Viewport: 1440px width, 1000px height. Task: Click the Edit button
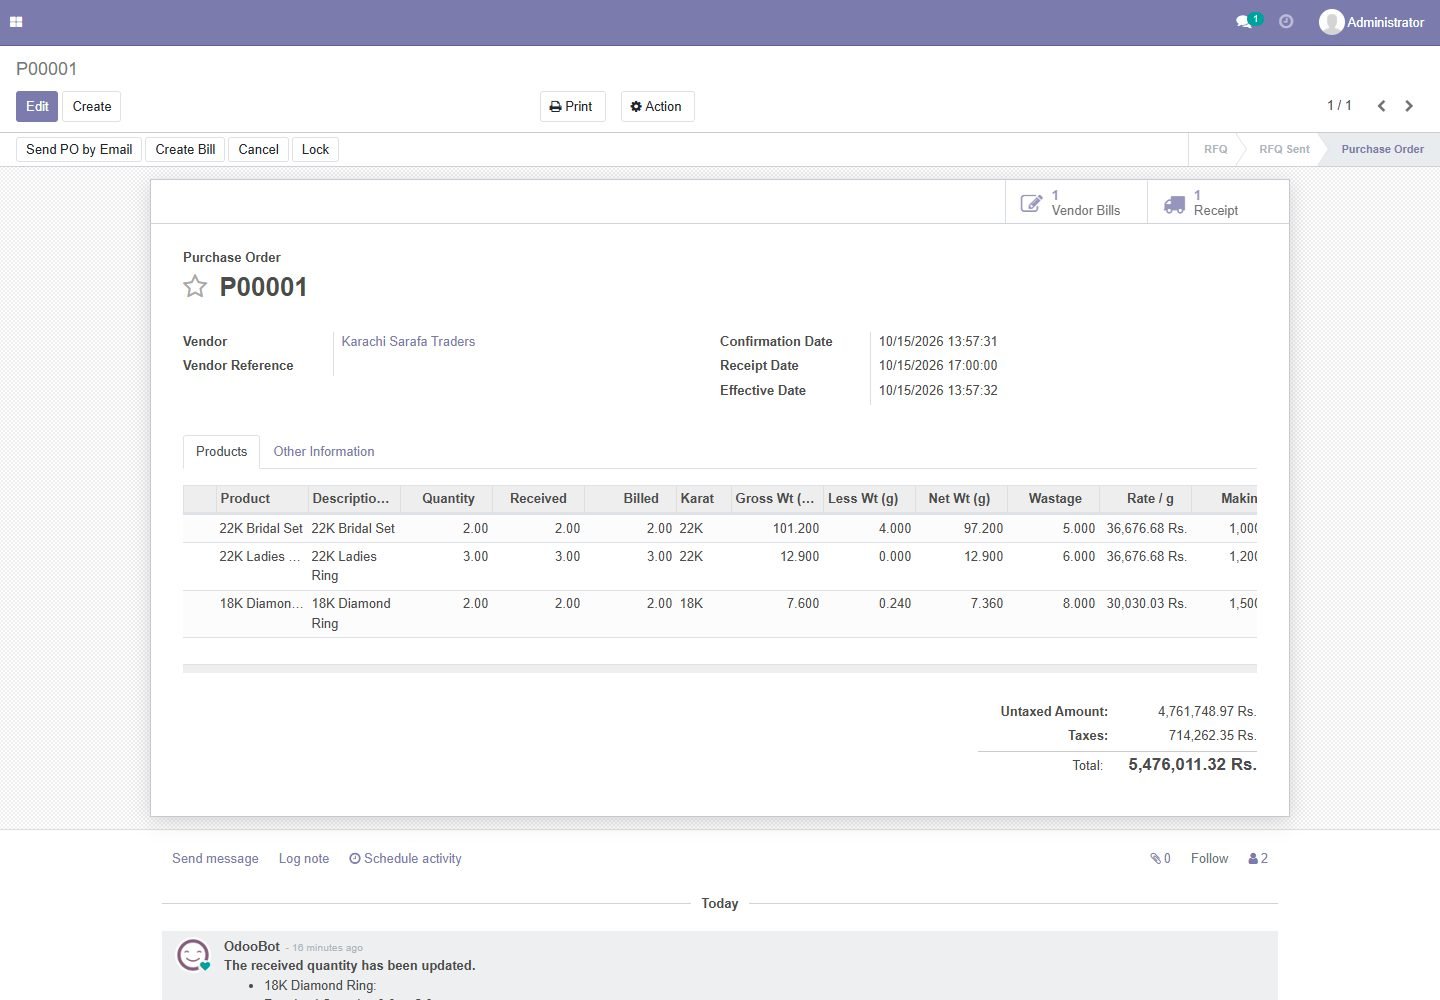[x=37, y=106]
